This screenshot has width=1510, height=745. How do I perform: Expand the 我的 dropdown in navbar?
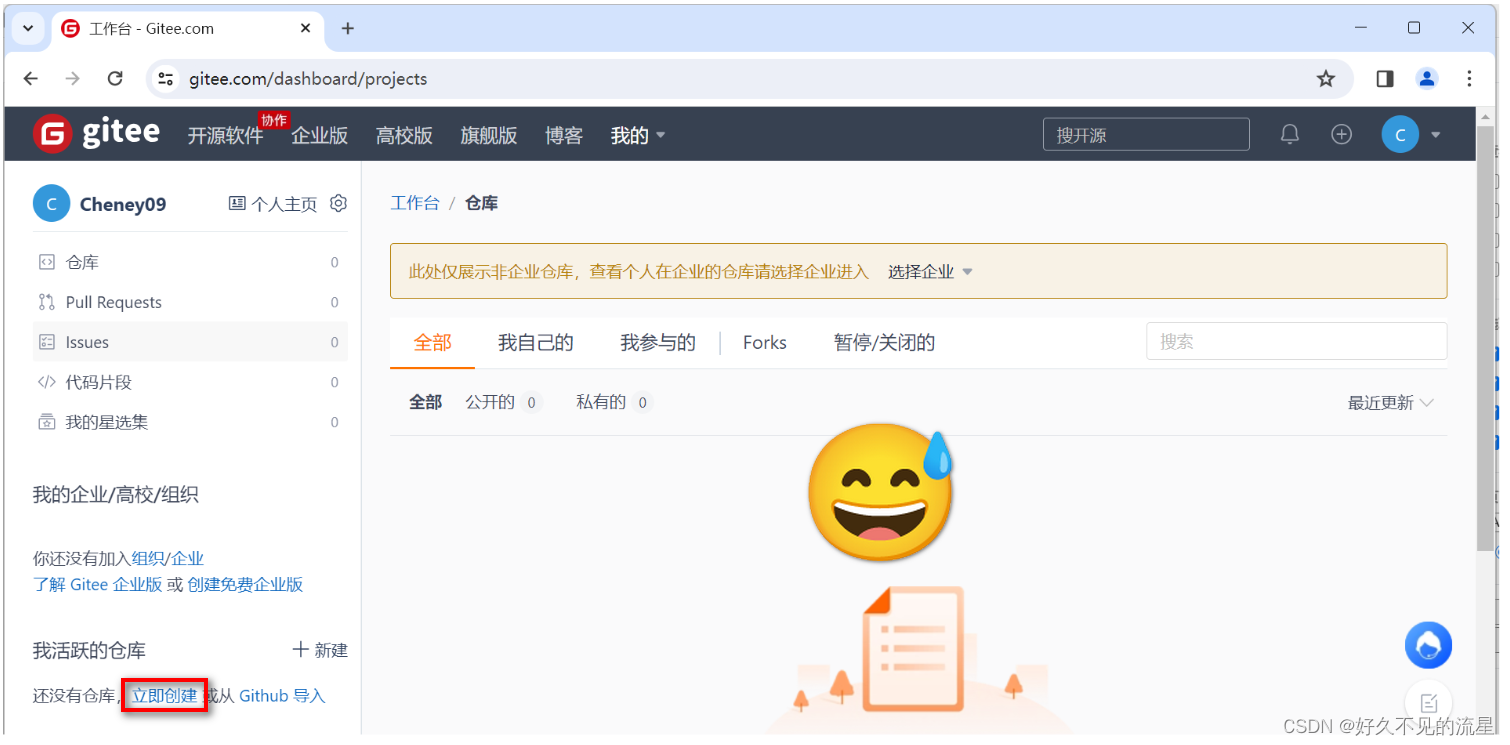[638, 135]
